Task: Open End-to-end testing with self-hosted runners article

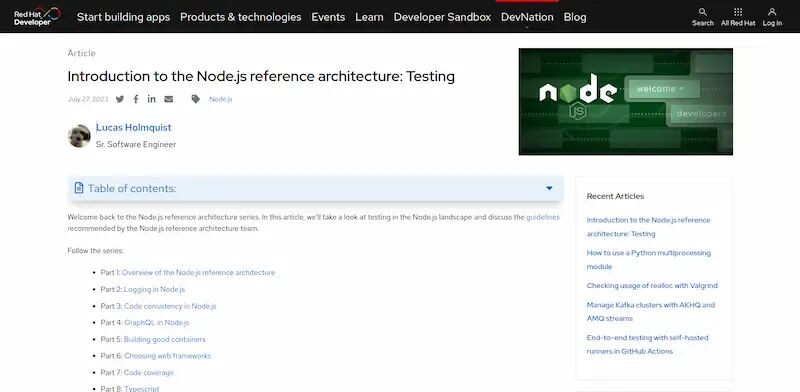Action: tap(647, 344)
